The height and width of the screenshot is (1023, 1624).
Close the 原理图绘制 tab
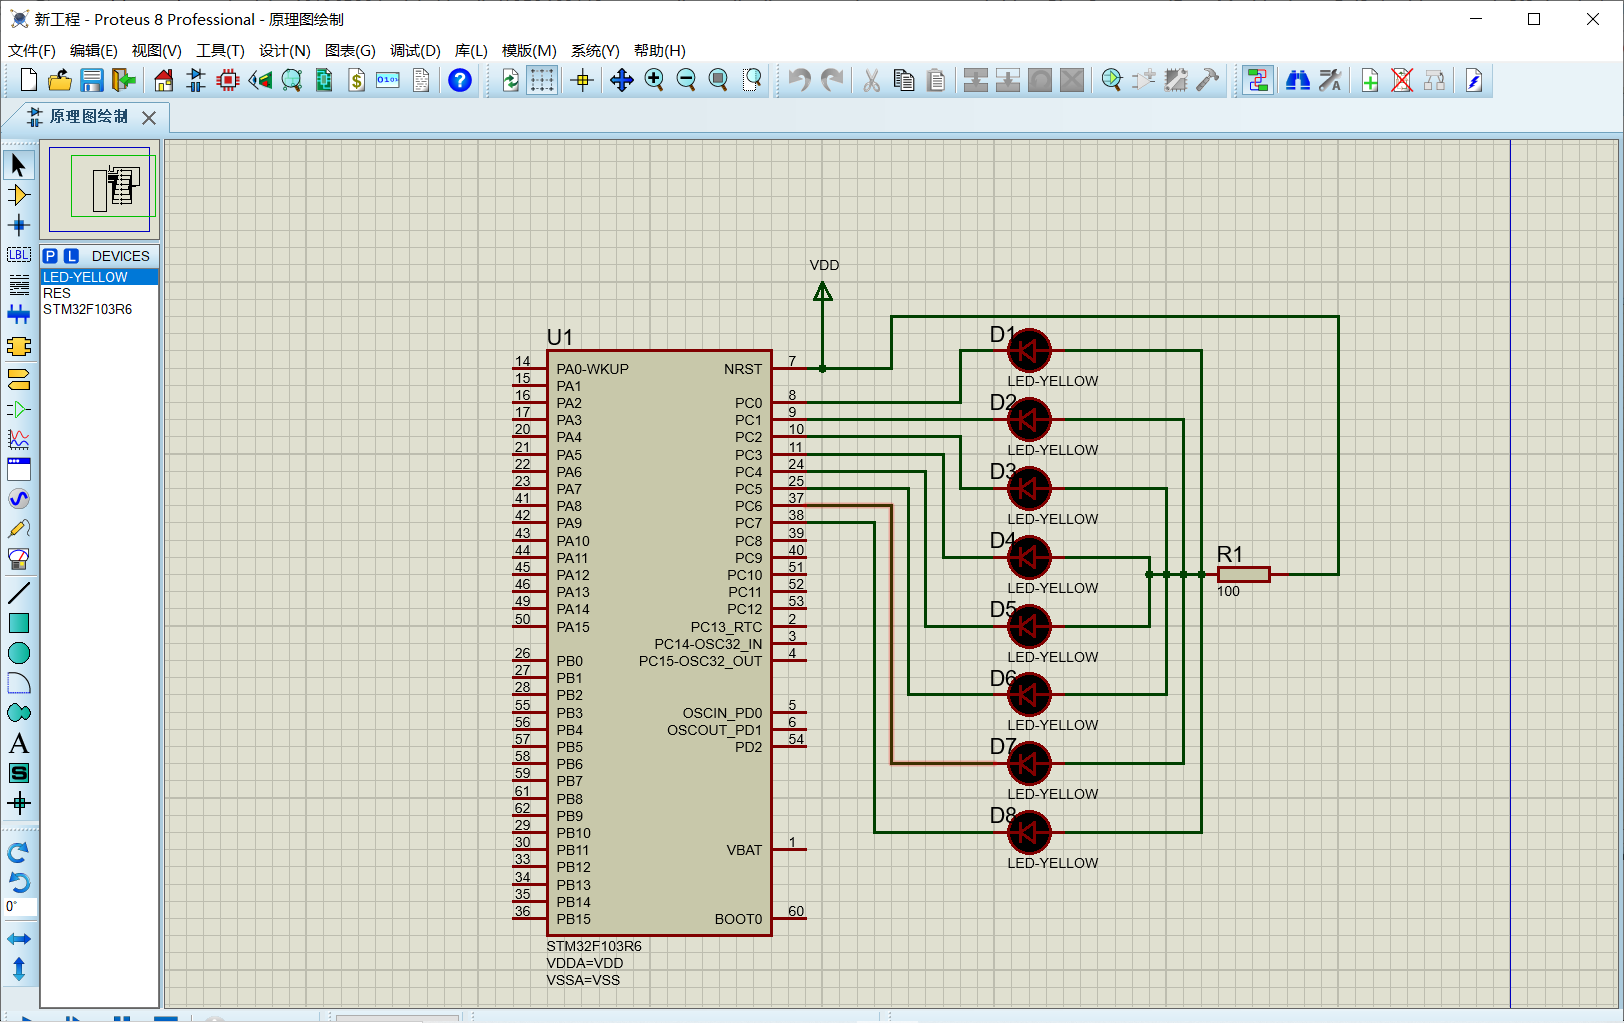[149, 118]
